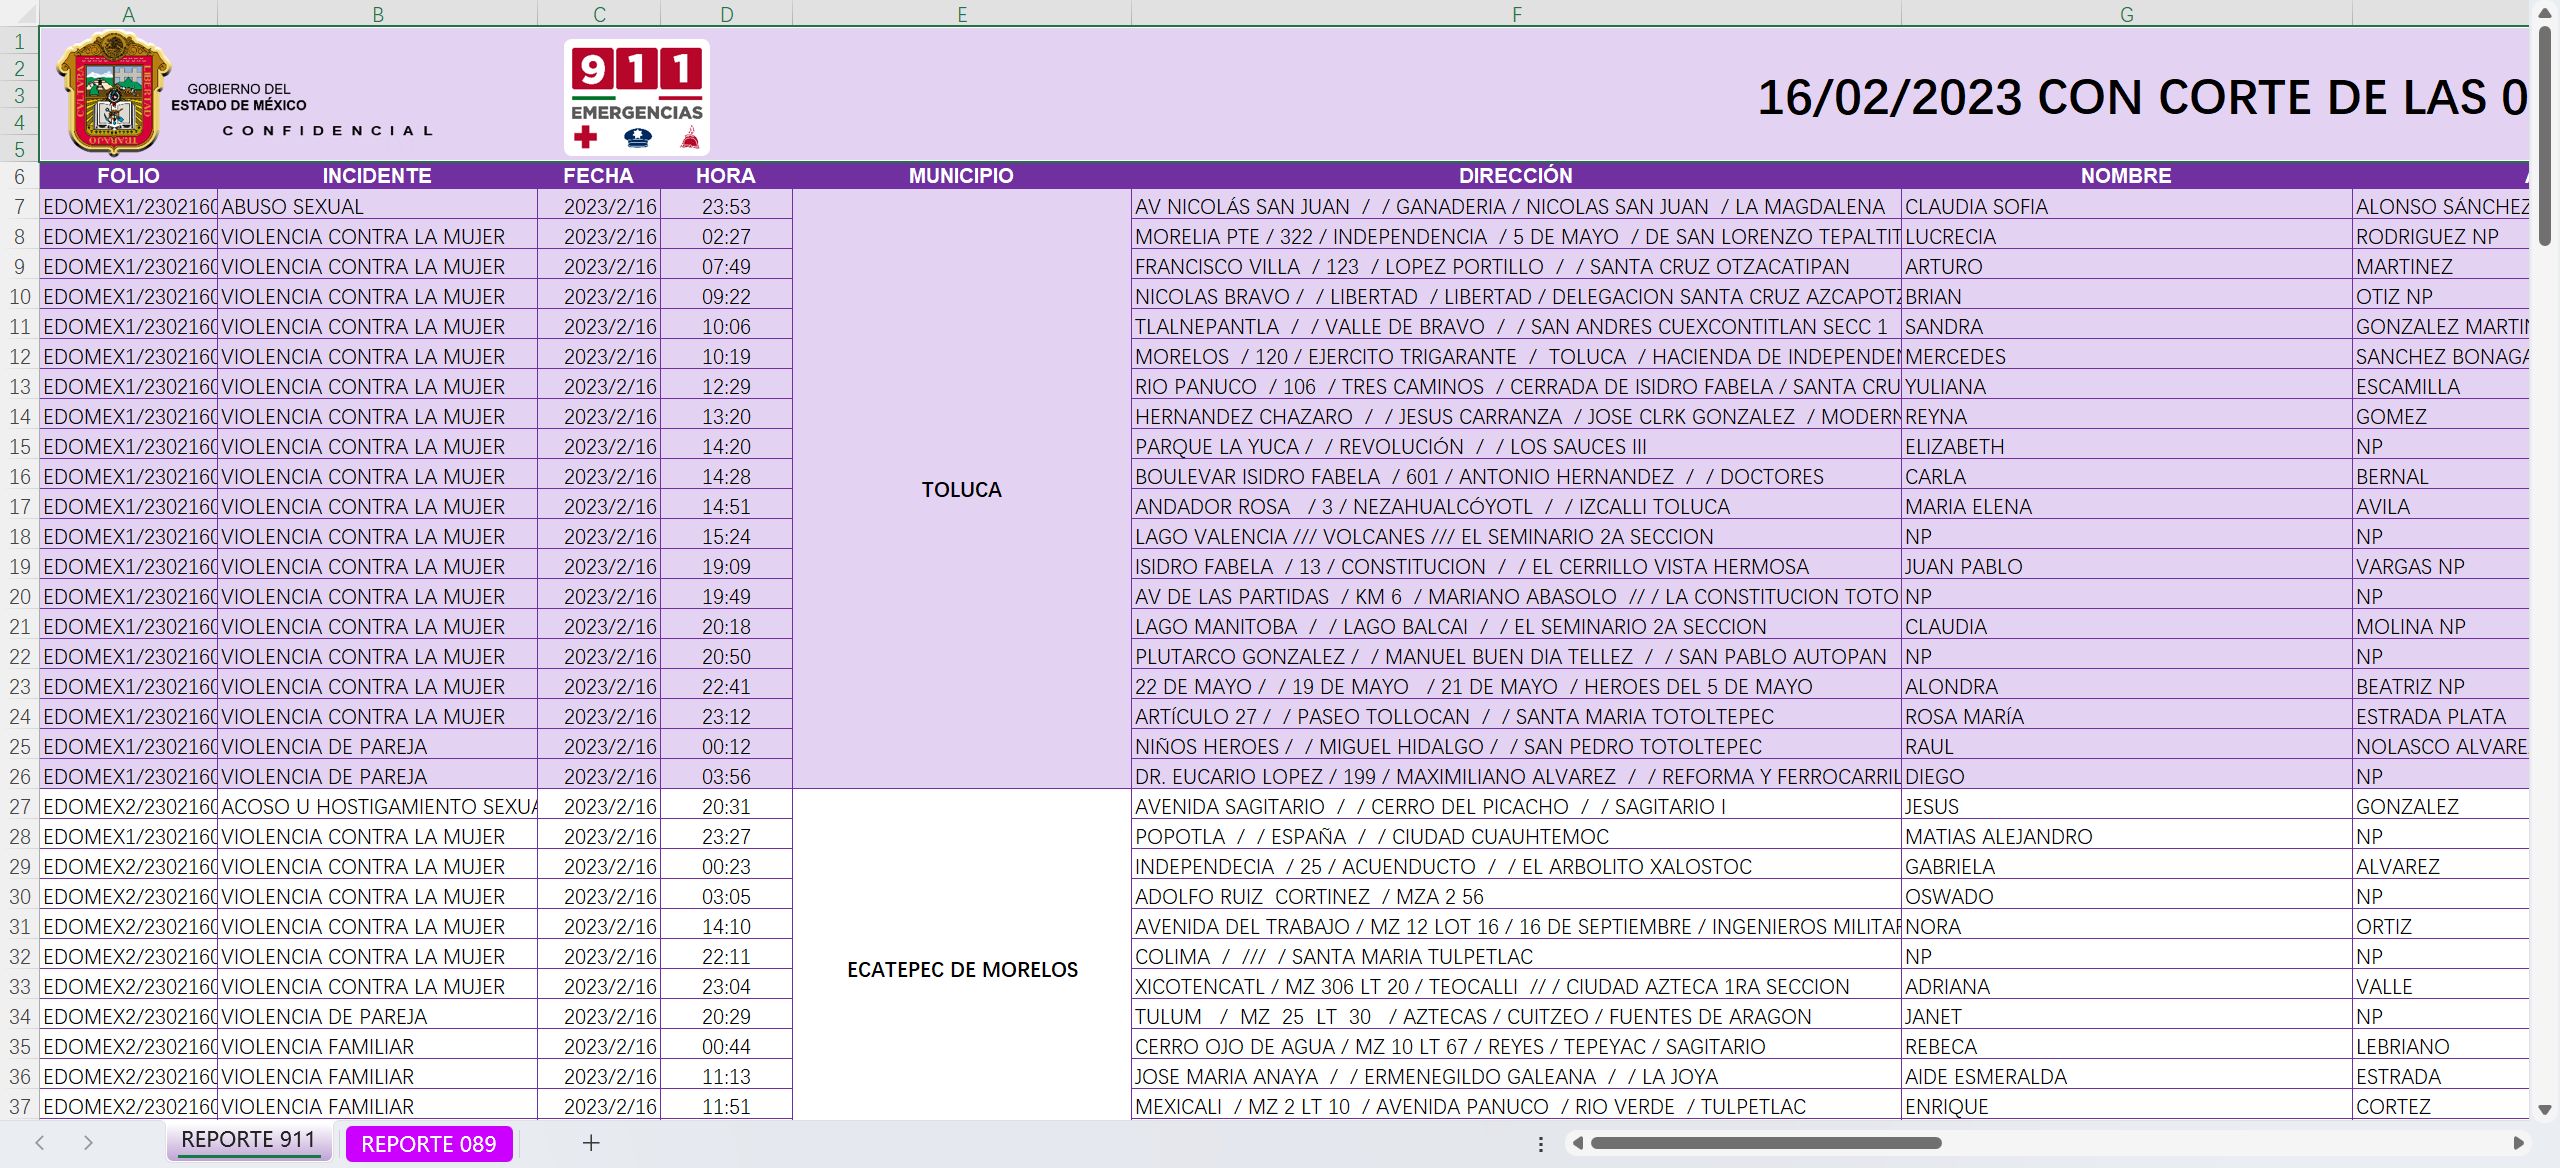Switch to the REPORTE 089 sheet tab
Image resolution: width=2560 pixels, height=1168 pixels.
click(x=428, y=1144)
